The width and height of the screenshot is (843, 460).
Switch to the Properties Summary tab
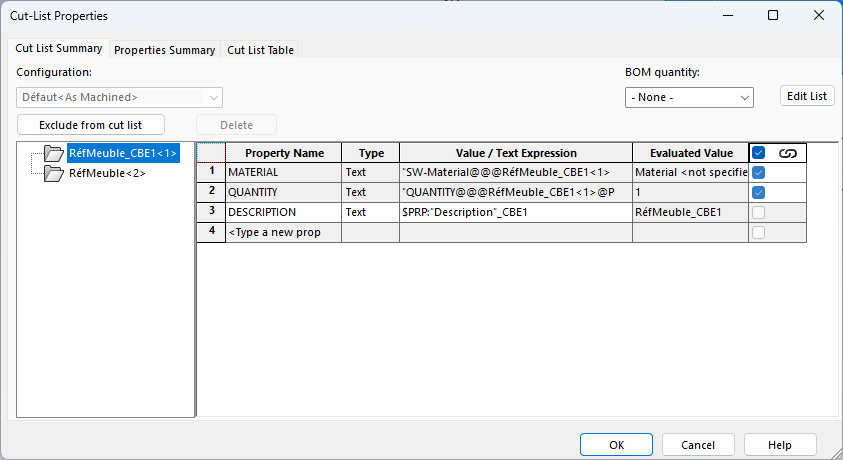point(165,50)
